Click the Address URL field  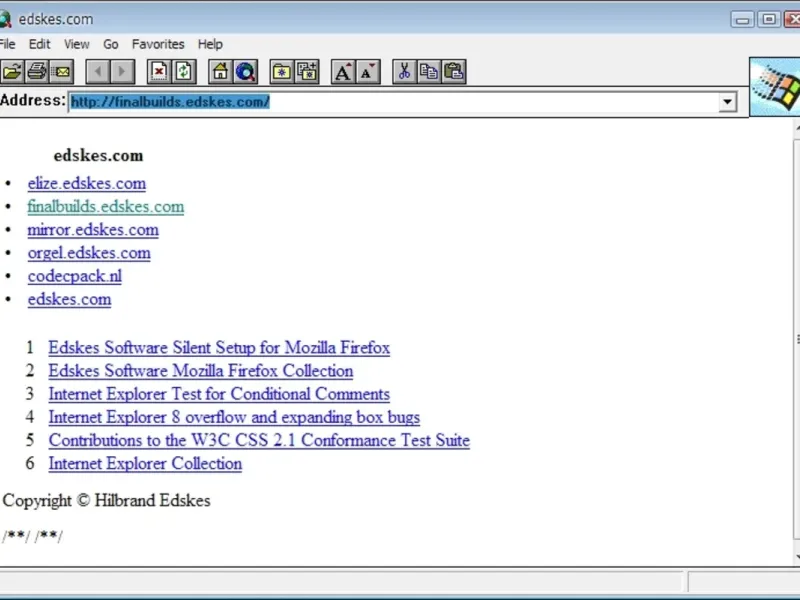(393, 102)
